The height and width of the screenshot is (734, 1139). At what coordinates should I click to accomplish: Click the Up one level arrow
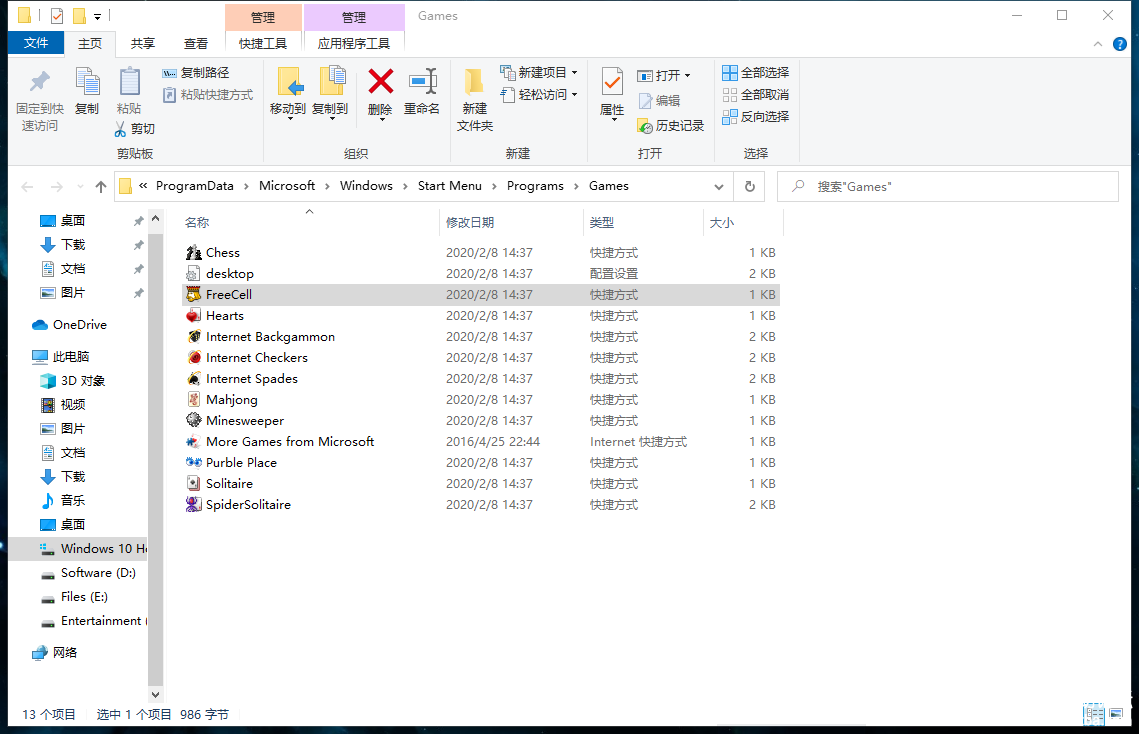101,187
